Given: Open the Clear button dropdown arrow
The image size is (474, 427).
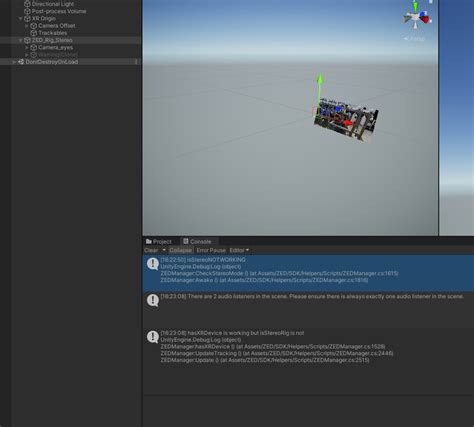Looking at the screenshot, I should point(164,250).
